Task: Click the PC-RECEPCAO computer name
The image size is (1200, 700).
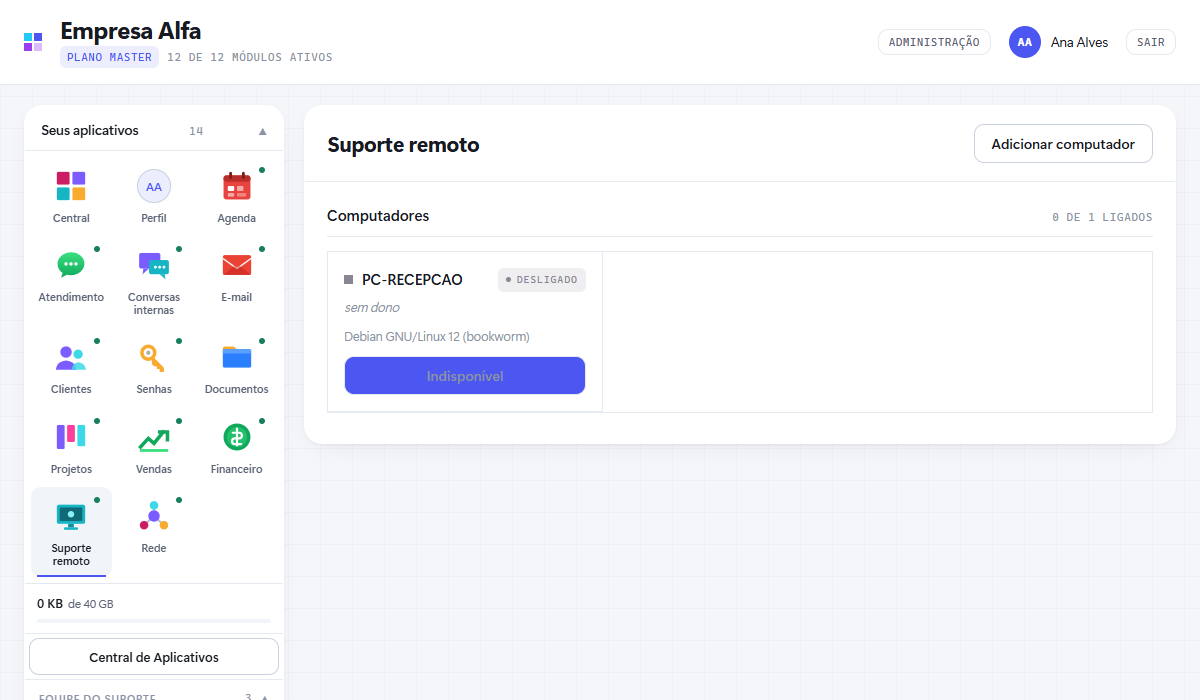Action: pyautogui.click(x=412, y=280)
